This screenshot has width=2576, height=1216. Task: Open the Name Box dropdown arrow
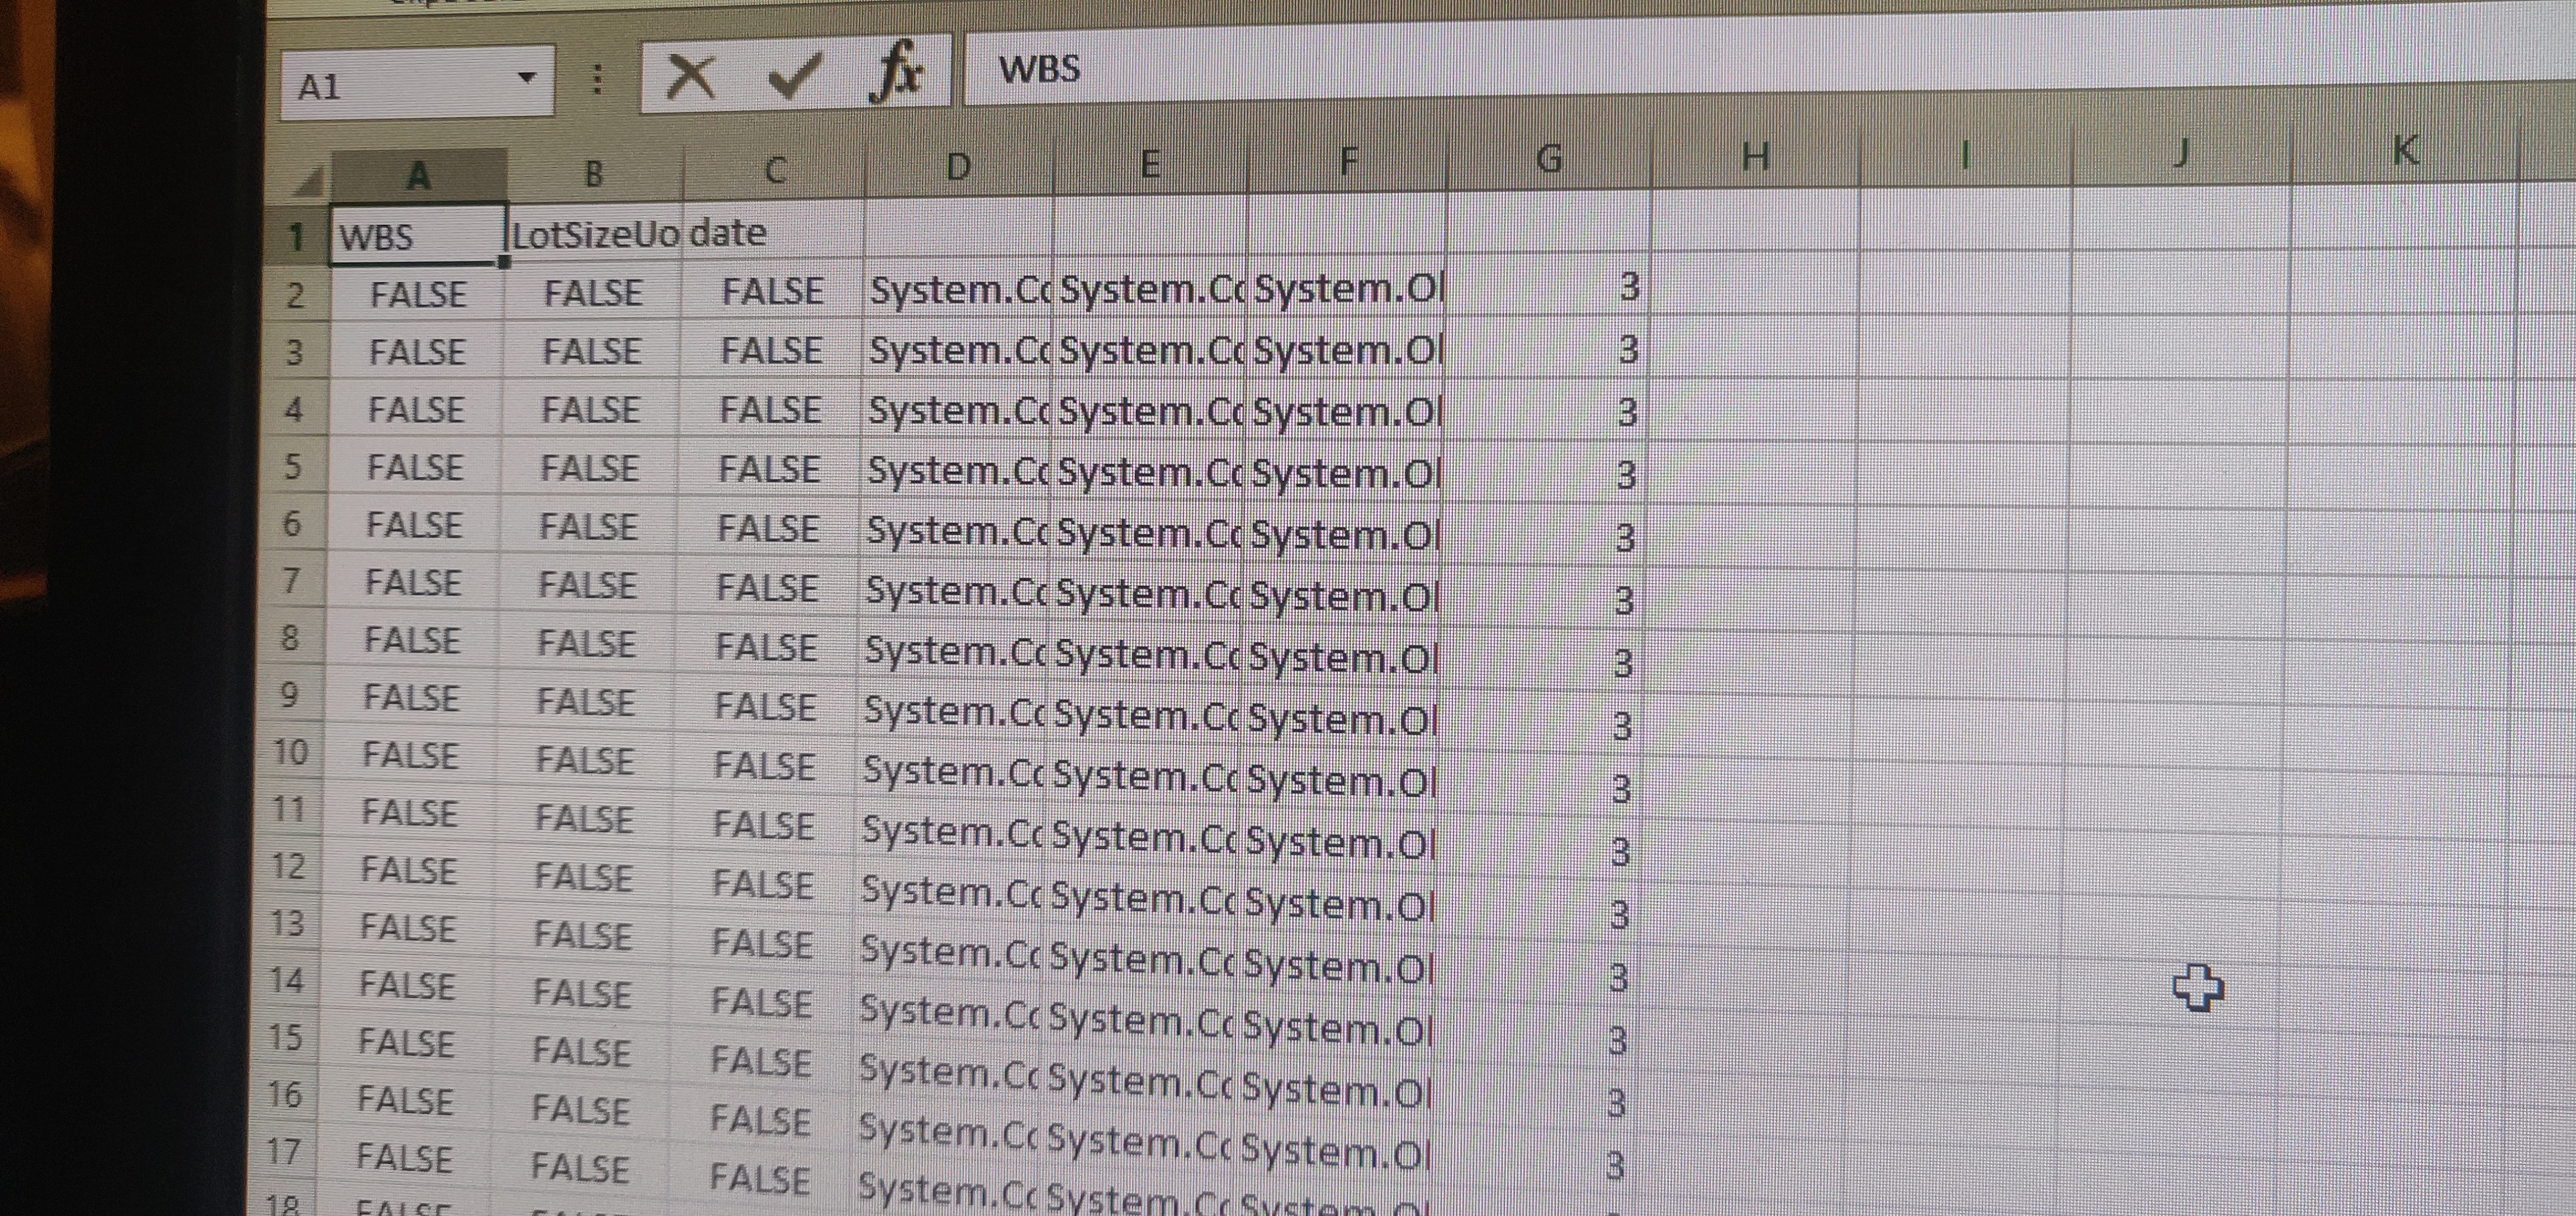click(526, 77)
